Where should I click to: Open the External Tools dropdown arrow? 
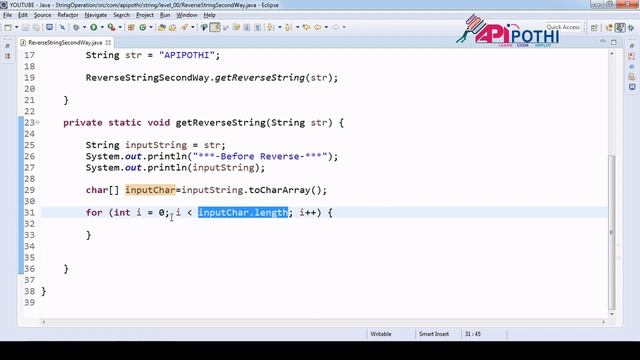[x=120, y=27]
